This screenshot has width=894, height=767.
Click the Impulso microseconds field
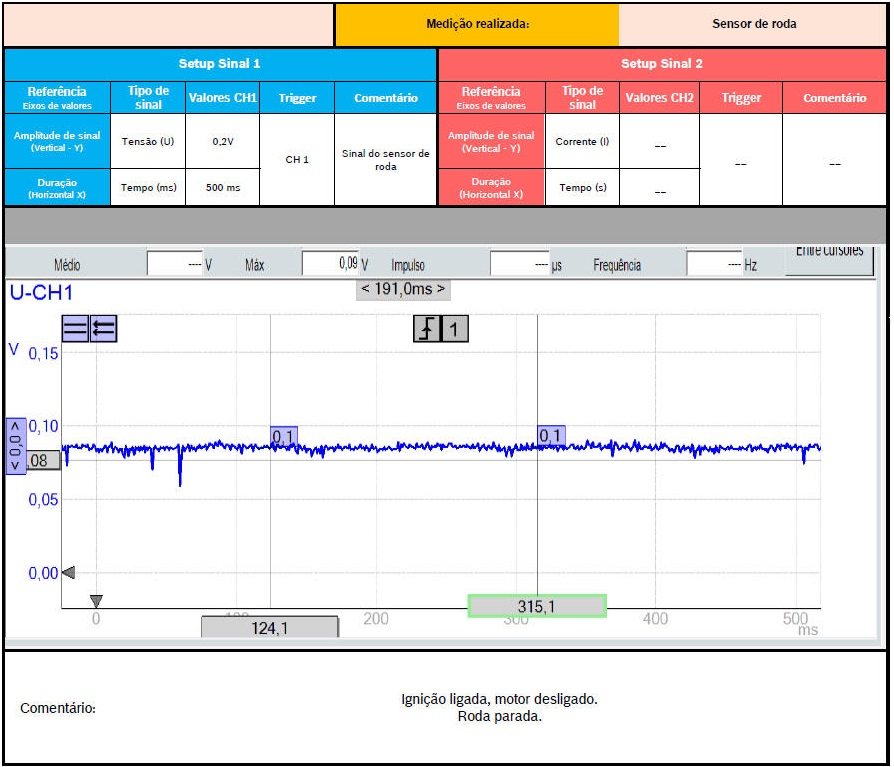point(519,264)
